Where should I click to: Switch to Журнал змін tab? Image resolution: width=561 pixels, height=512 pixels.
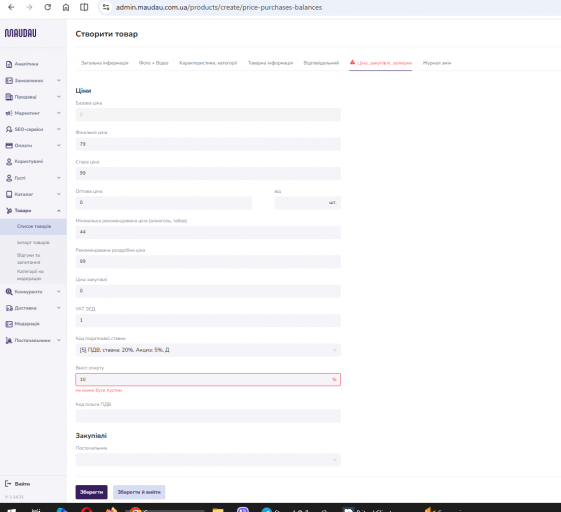437,63
